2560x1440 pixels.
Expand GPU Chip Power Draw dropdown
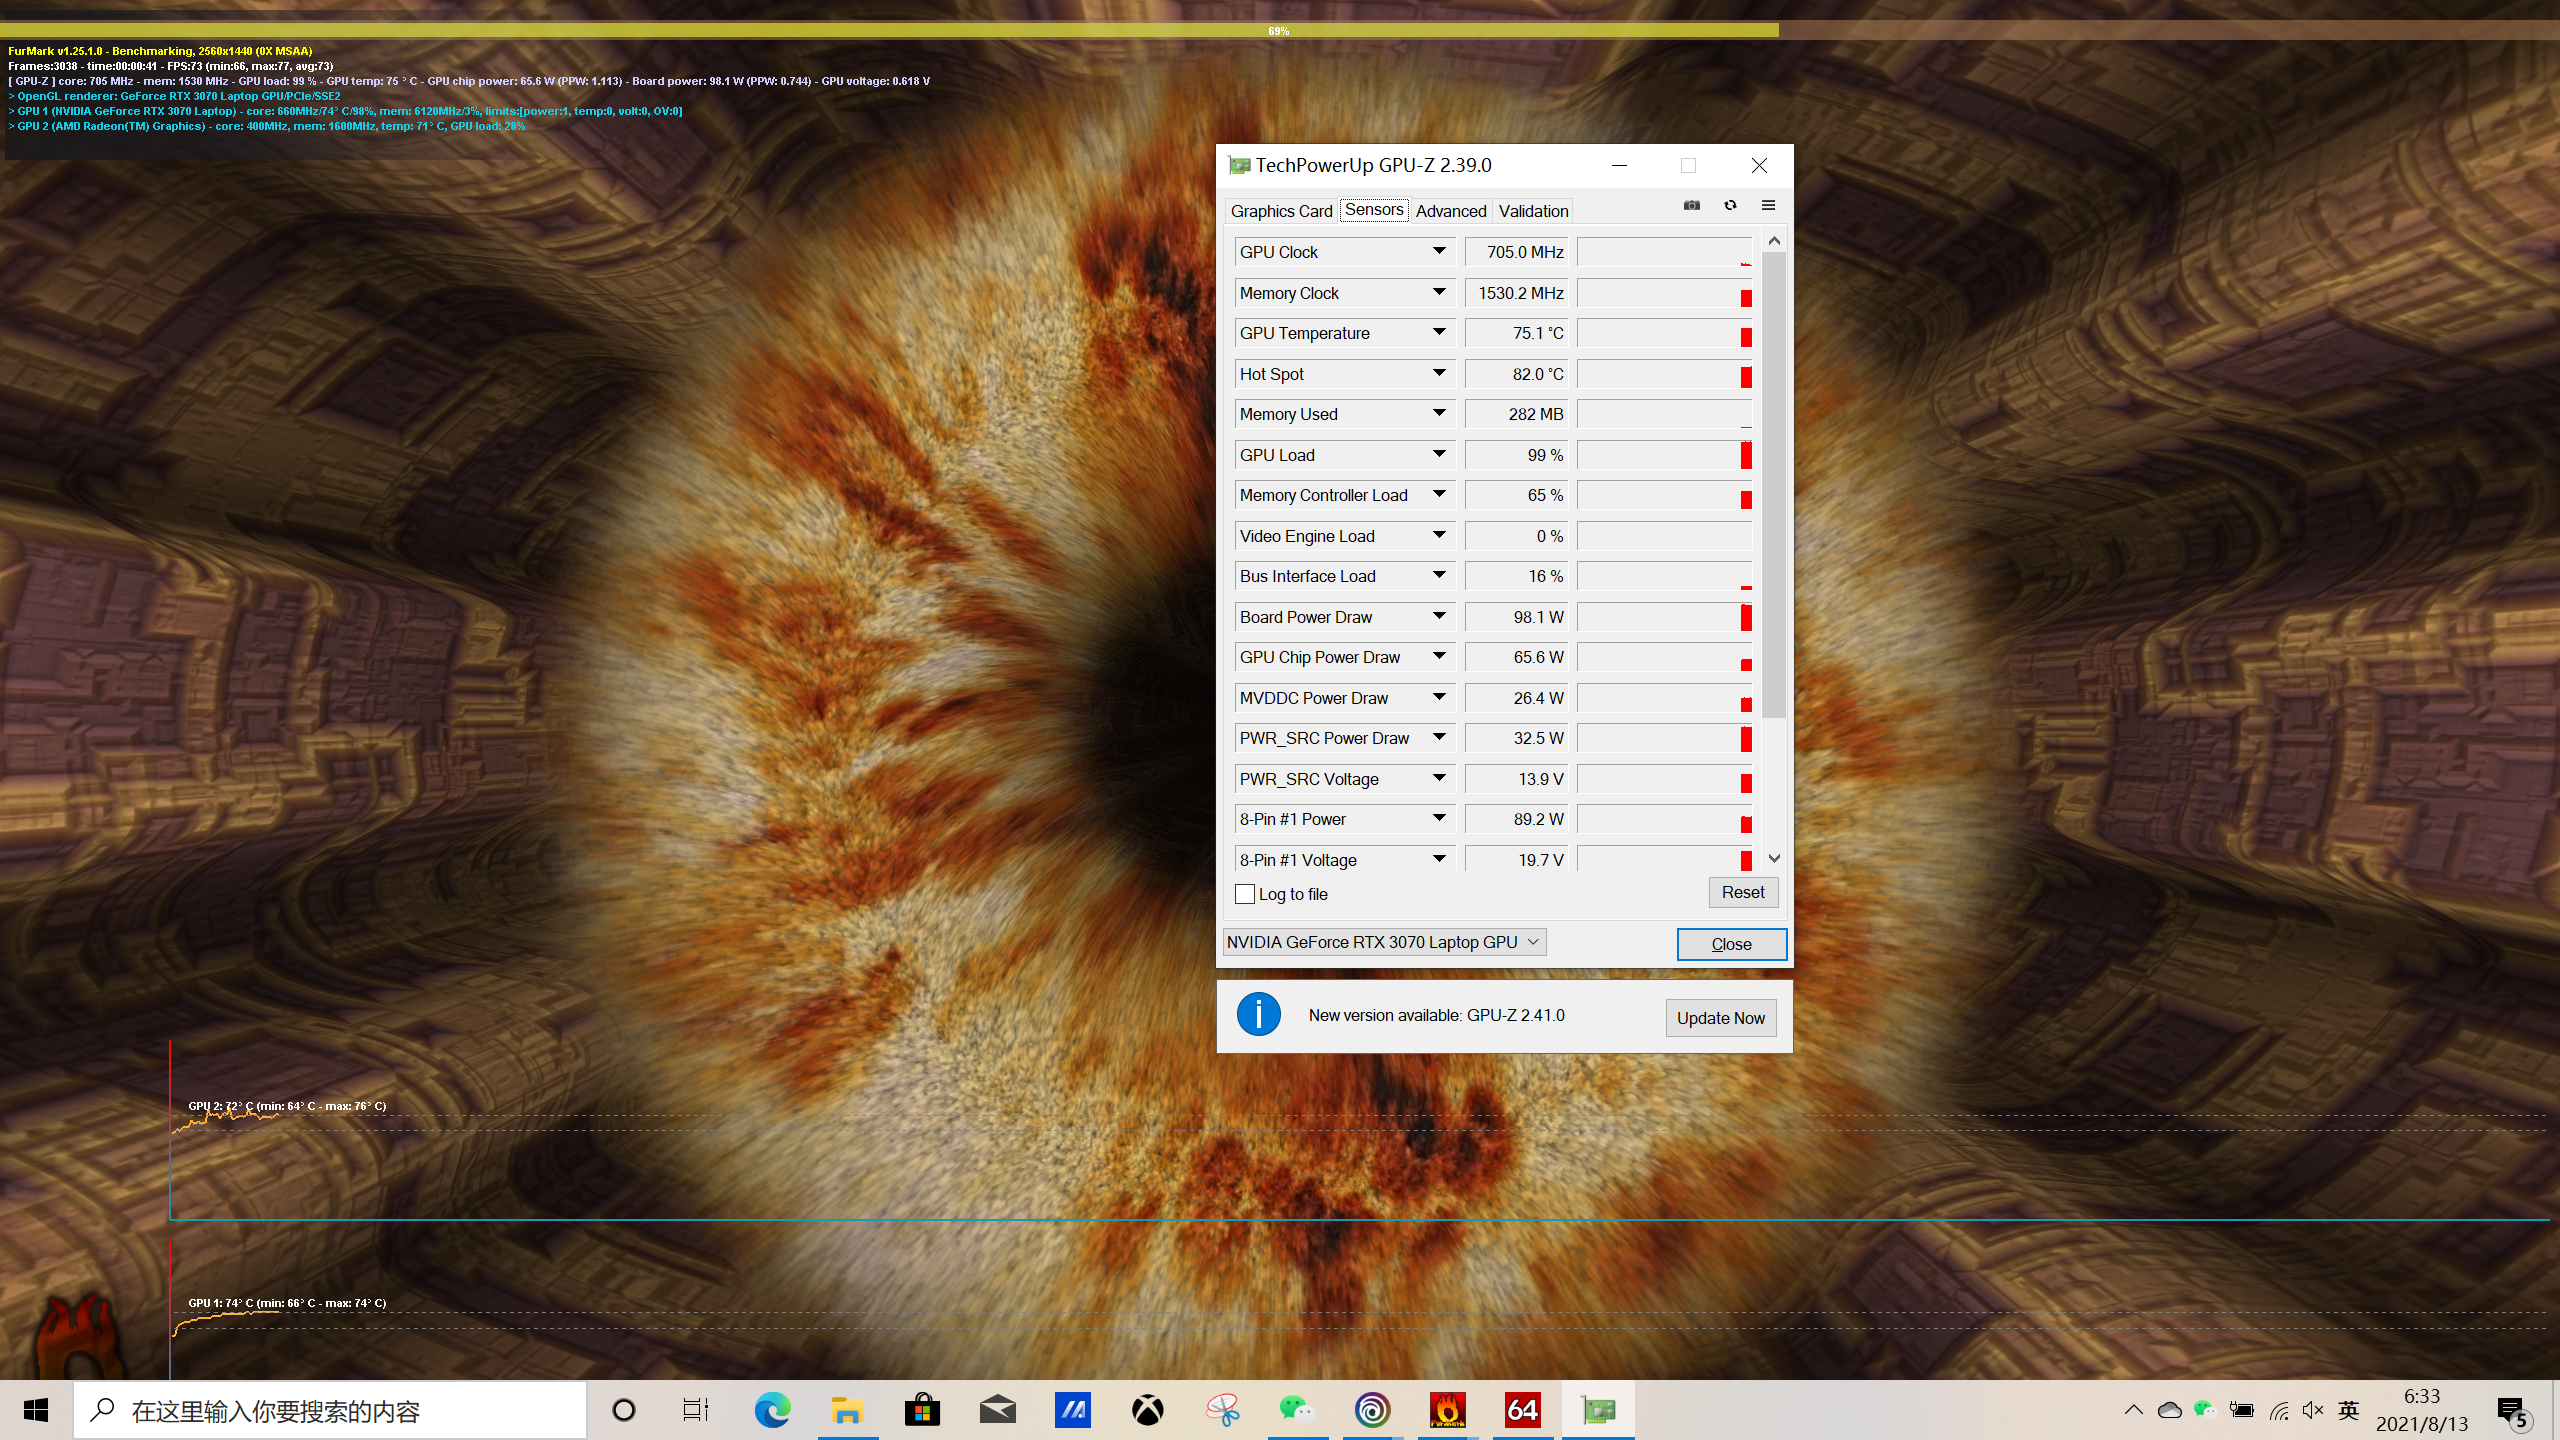tap(1438, 658)
